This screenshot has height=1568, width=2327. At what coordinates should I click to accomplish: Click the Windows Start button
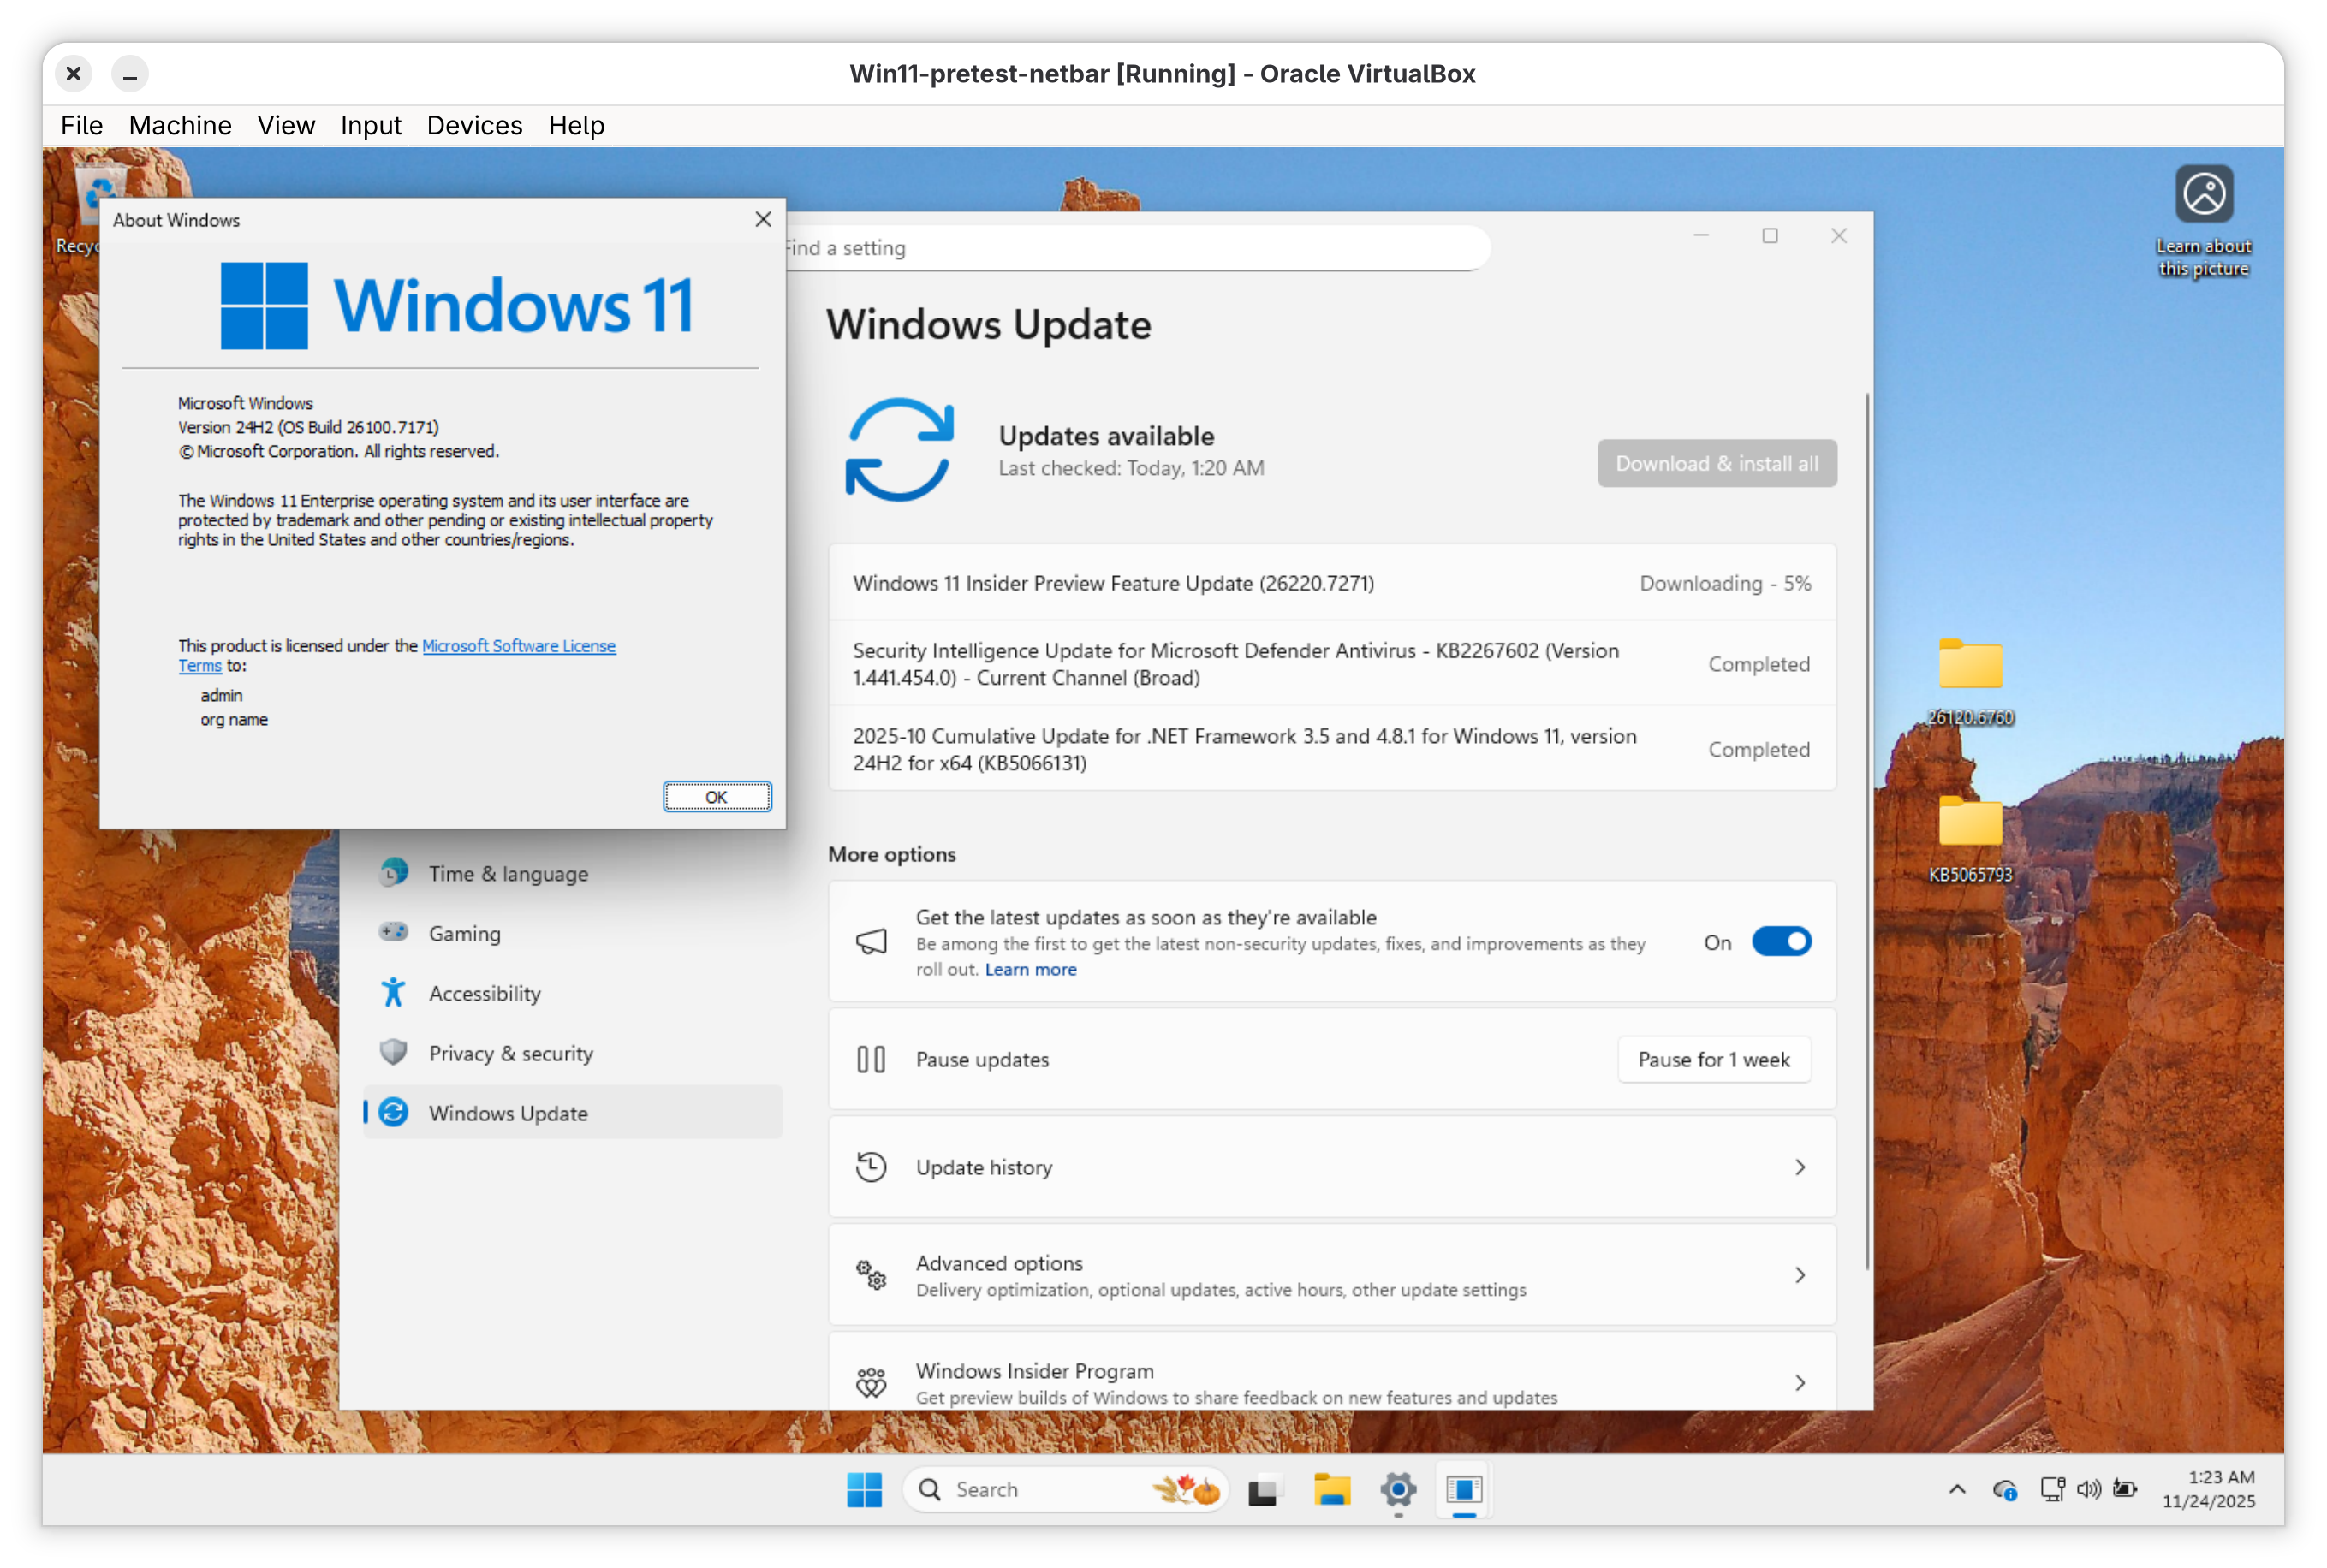[x=864, y=1490]
